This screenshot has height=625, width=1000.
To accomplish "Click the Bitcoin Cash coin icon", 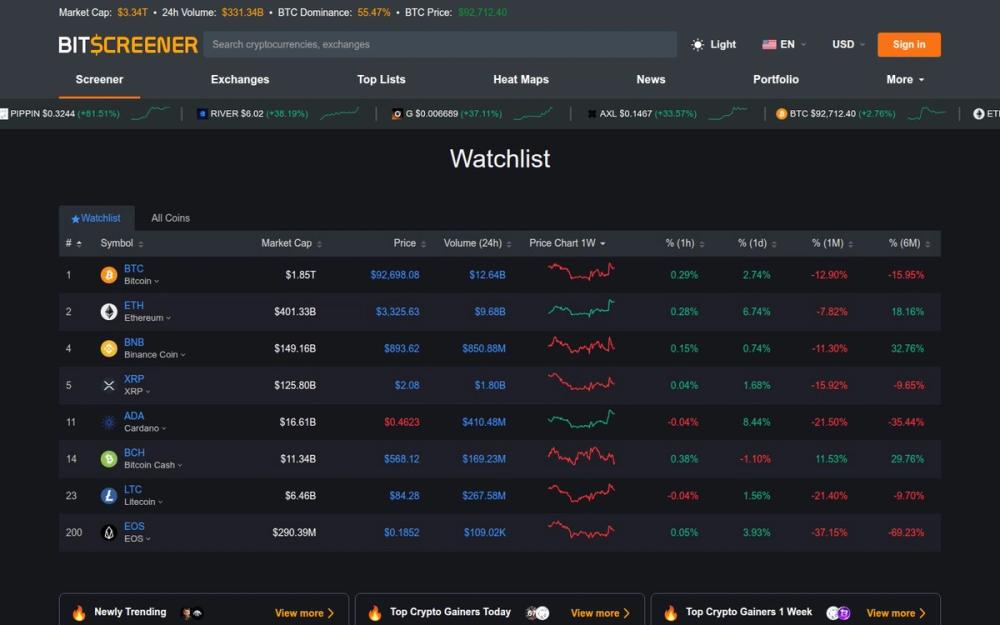I will tap(109, 459).
